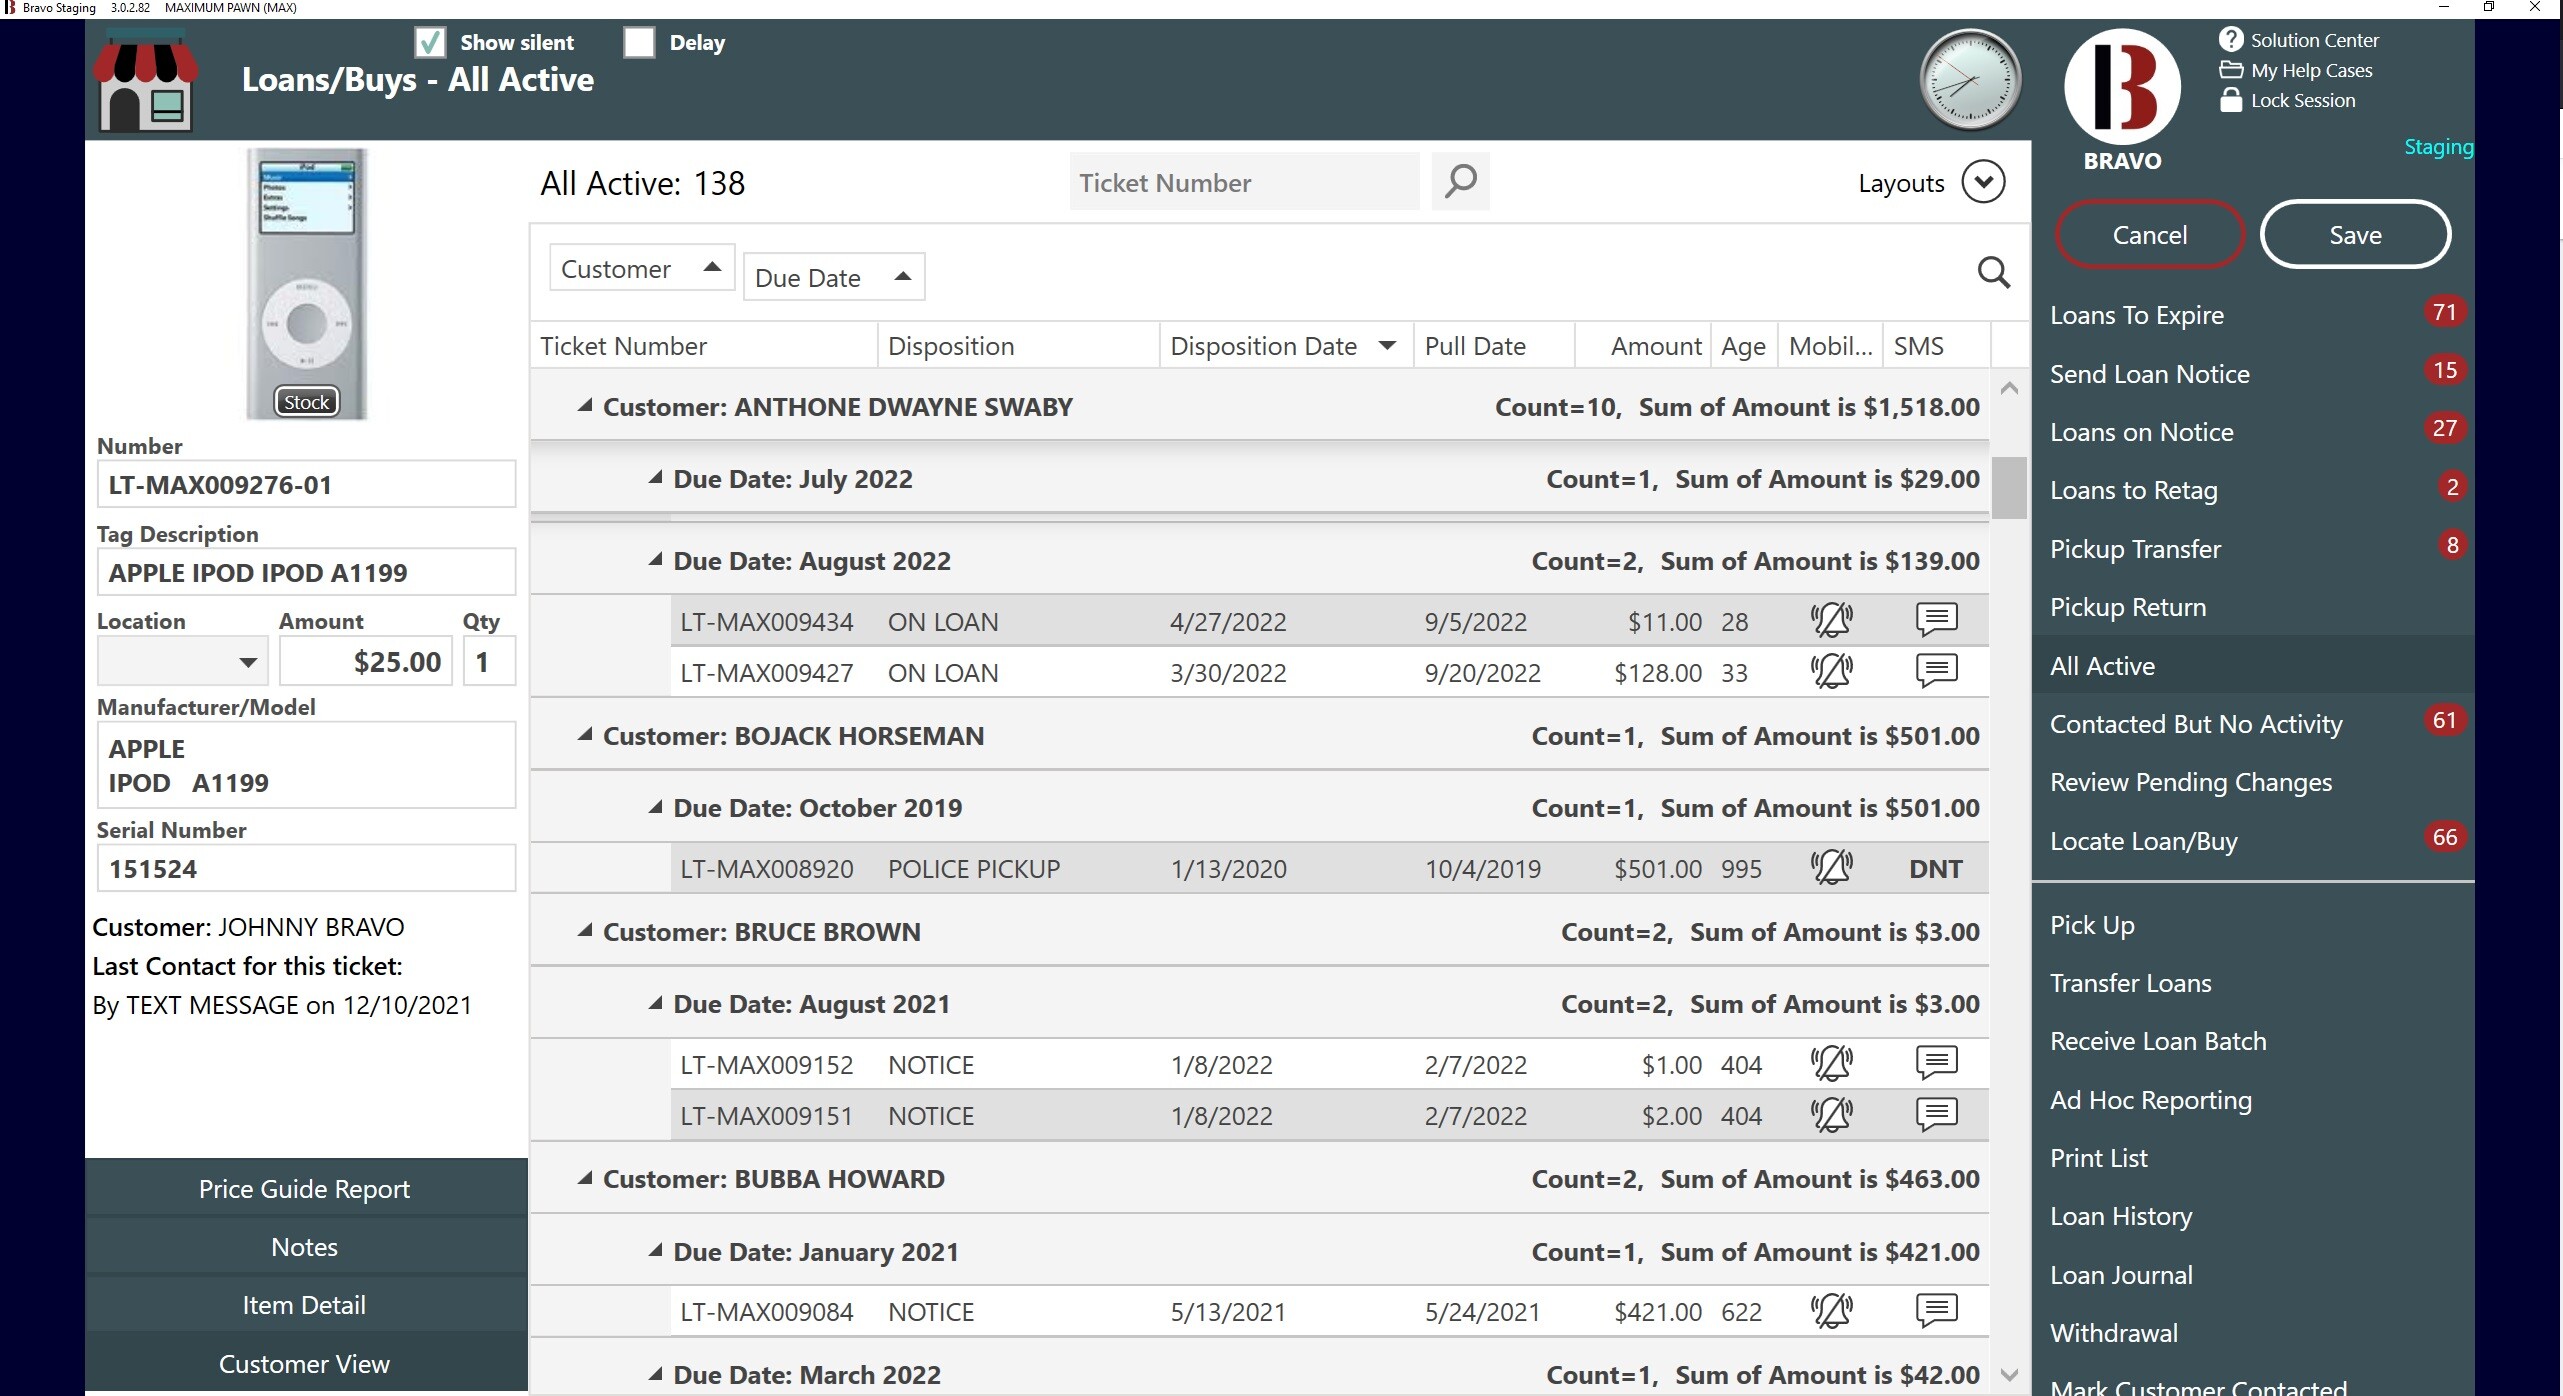Click the Serial Number field
The image size is (2563, 1396).
pyautogui.click(x=306, y=868)
